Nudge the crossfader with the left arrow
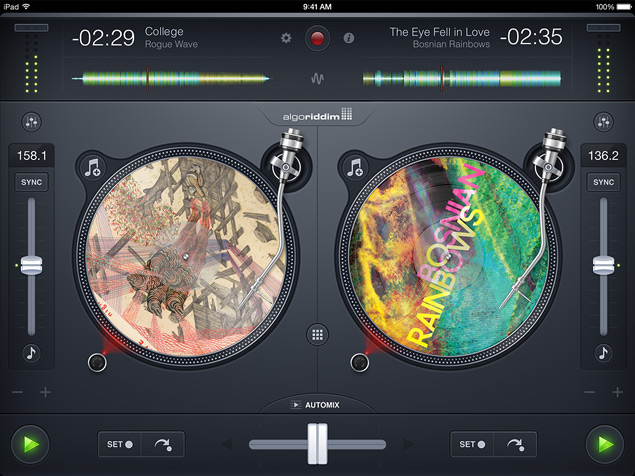The image size is (635, 476). pyautogui.click(x=227, y=444)
